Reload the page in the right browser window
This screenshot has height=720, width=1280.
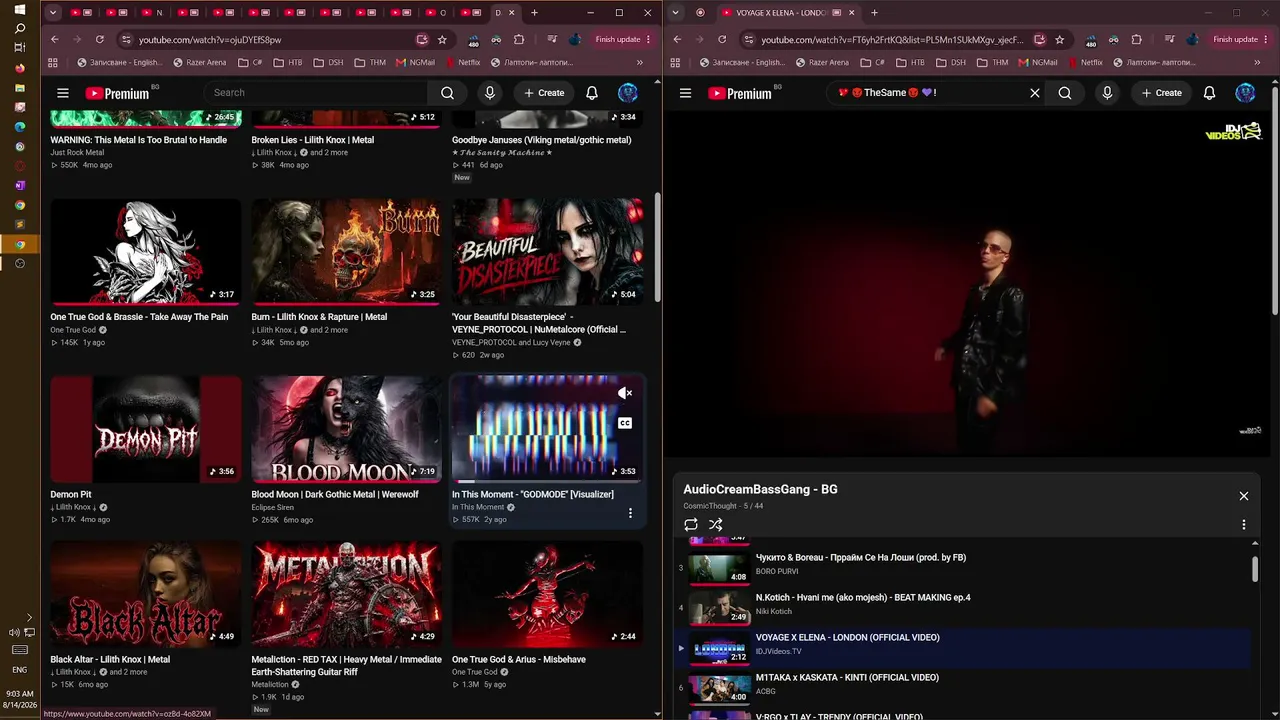click(722, 39)
